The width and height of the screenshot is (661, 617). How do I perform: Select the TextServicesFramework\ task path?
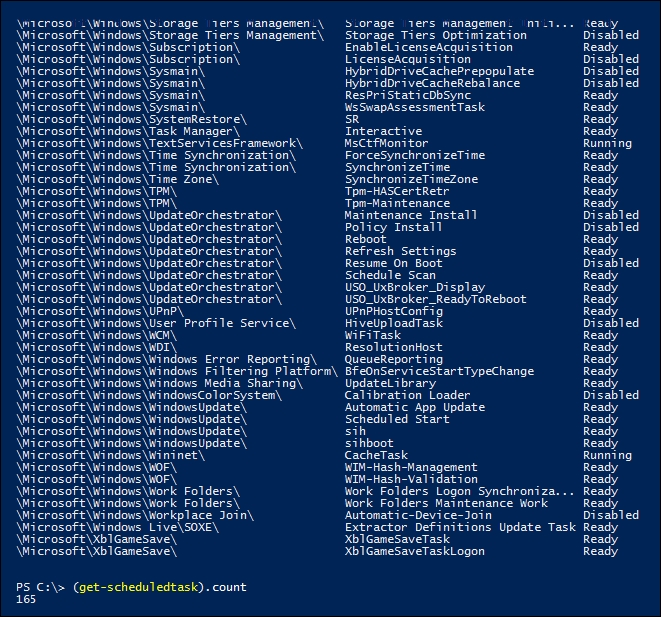160,143
